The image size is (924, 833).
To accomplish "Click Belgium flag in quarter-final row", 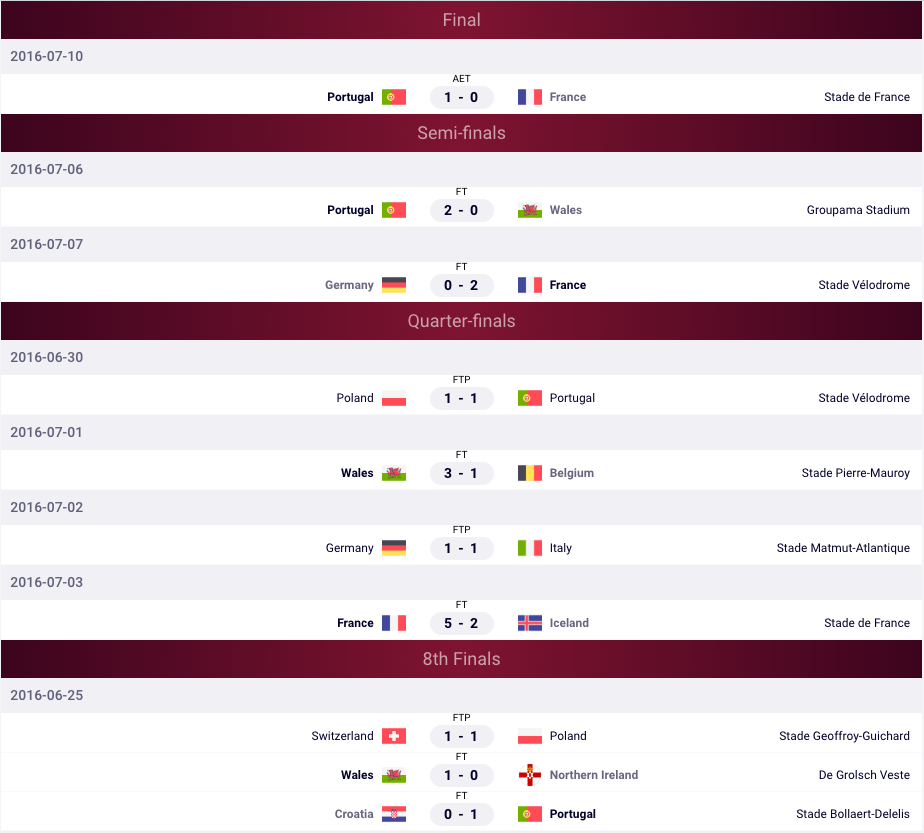I will point(530,473).
